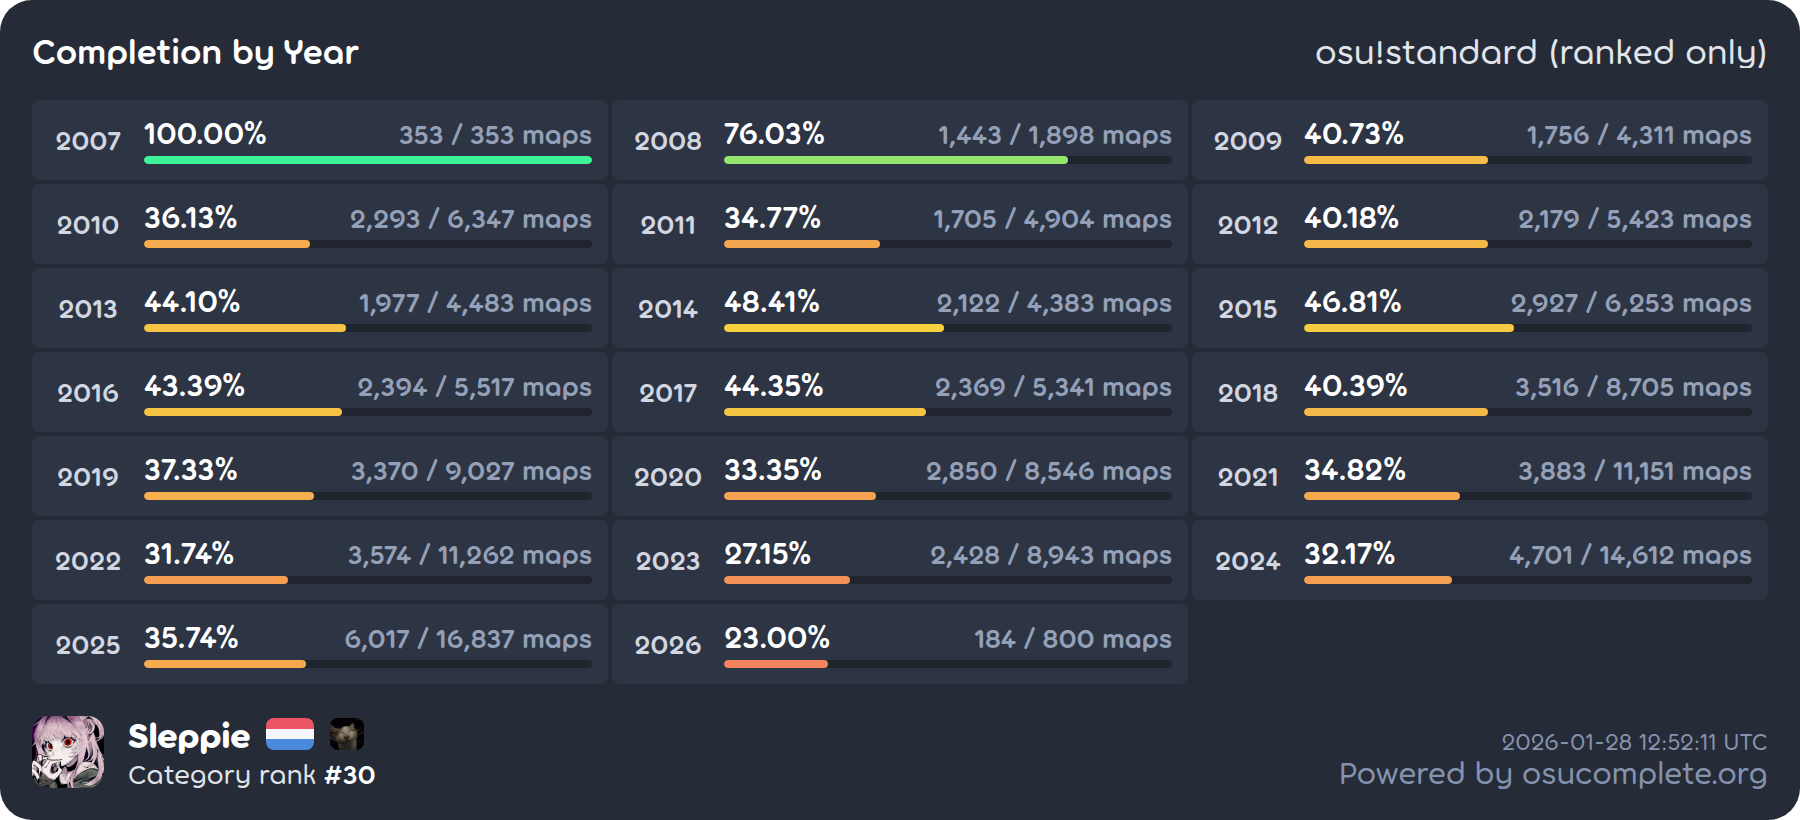Viewport: 1800px width, 820px height.
Task: Click the osu!standard (ranked only) label
Action: tap(1540, 52)
